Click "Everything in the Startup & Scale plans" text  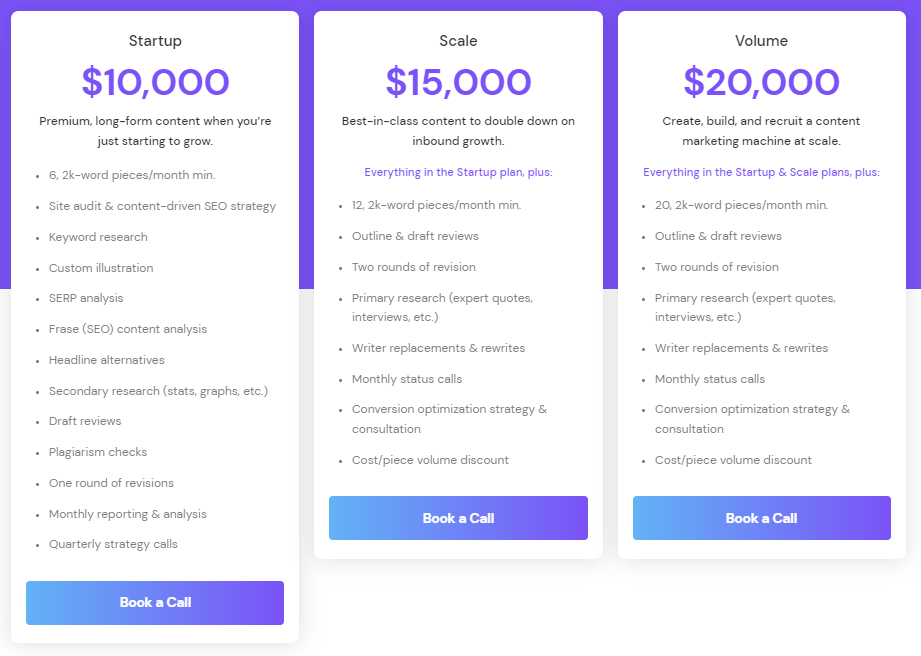click(761, 172)
